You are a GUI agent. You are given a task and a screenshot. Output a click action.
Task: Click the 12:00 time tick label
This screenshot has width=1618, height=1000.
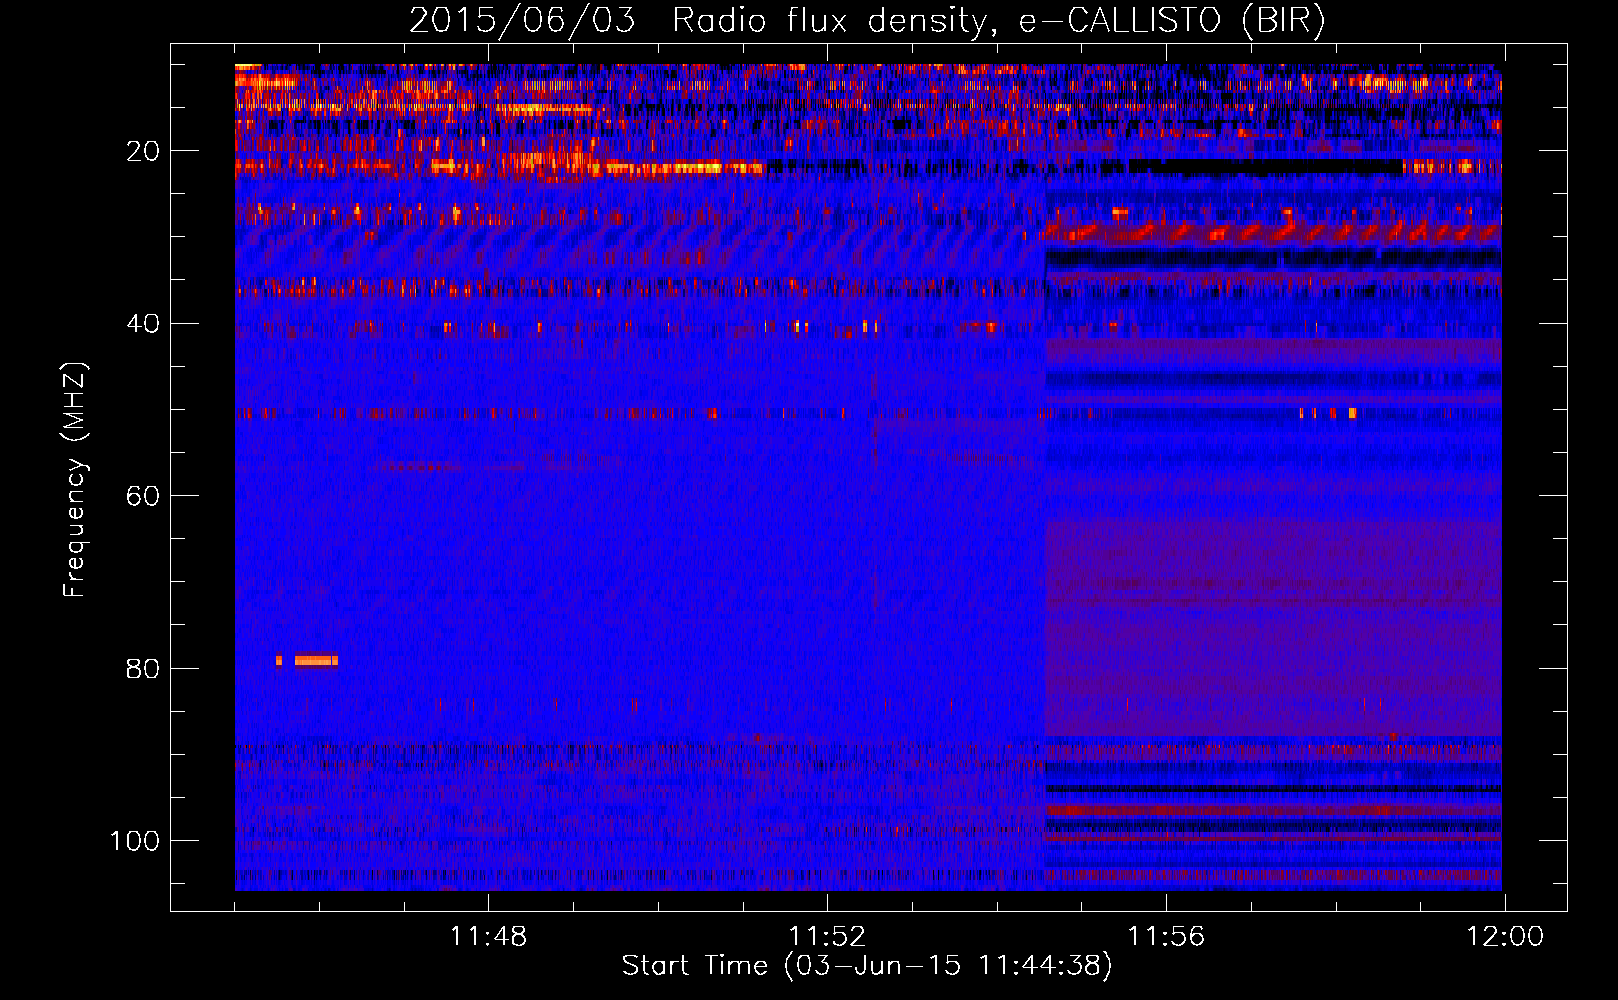(1505, 937)
